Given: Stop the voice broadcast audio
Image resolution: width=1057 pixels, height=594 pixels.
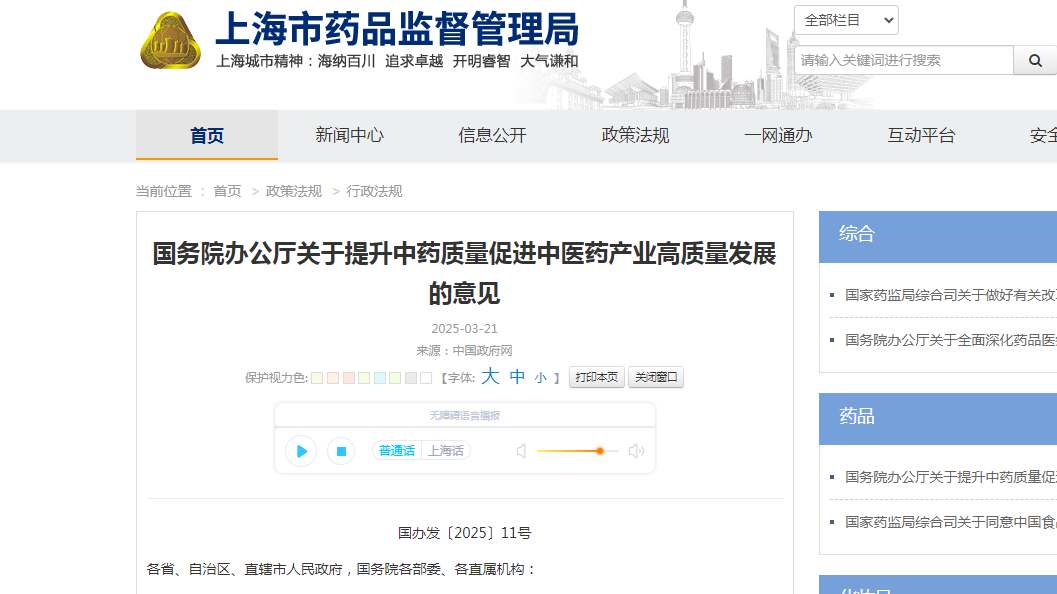Looking at the screenshot, I should click(x=341, y=451).
